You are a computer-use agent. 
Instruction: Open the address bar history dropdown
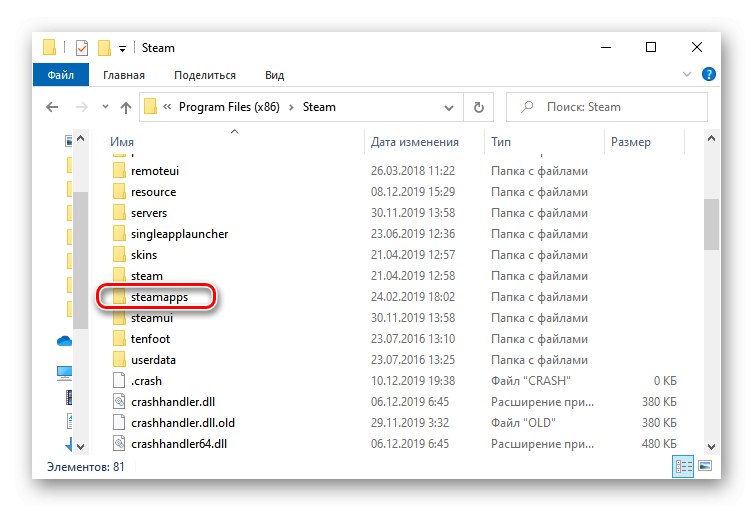(x=449, y=107)
